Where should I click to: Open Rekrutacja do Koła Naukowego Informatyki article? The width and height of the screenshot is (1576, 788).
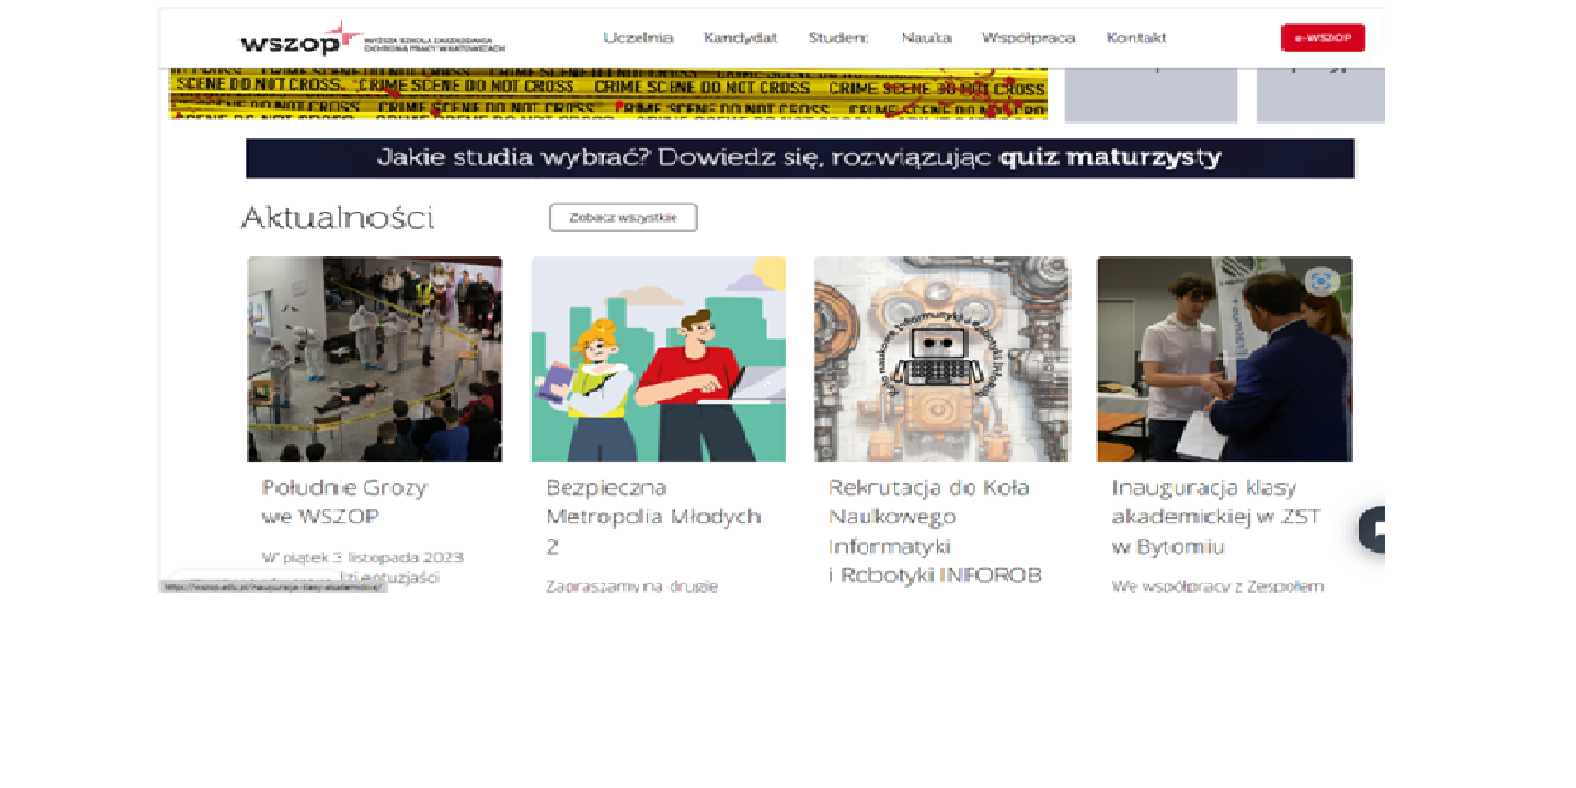(x=935, y=531)
